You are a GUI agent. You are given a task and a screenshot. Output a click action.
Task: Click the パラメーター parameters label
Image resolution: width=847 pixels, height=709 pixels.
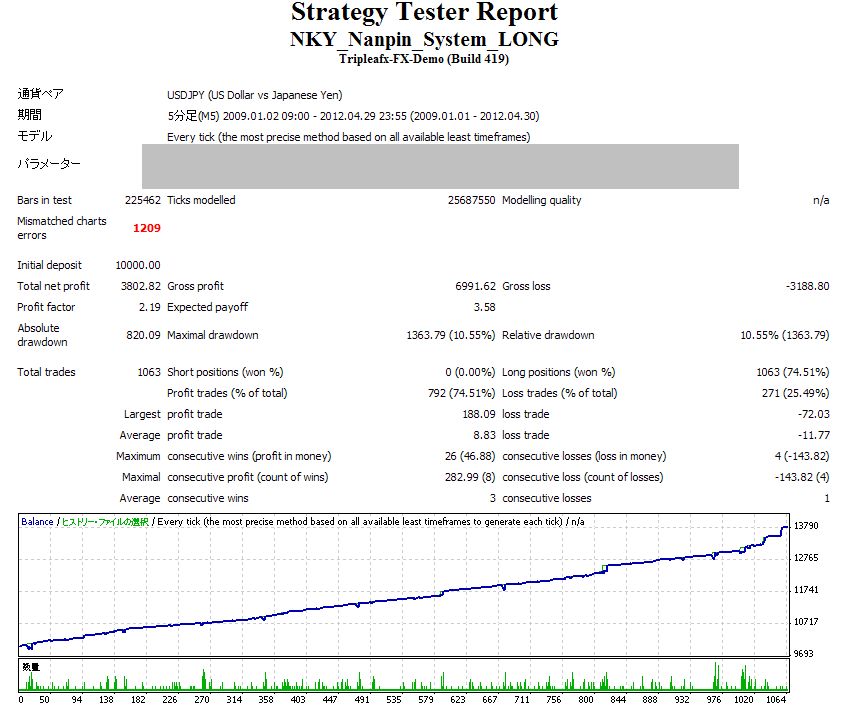tap(49, 164)
